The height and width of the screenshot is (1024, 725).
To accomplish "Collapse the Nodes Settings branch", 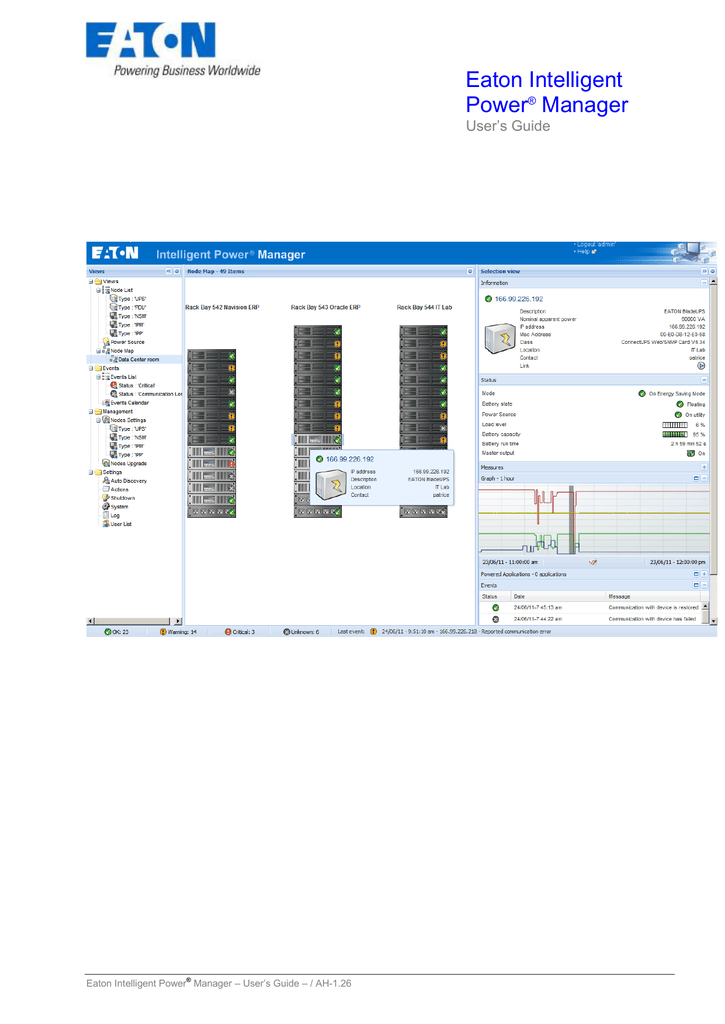I will tap(99, 420).
